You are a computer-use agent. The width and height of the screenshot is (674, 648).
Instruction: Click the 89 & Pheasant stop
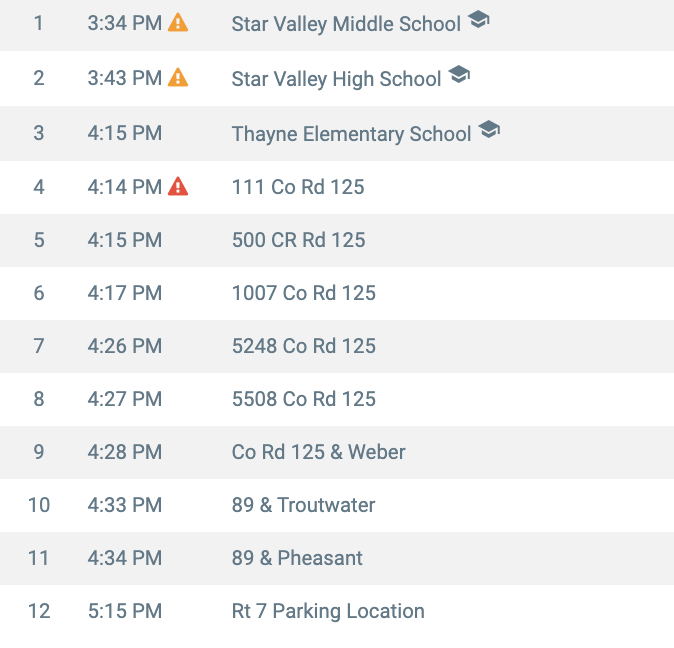pyautogui.click(x=297, y=558)
